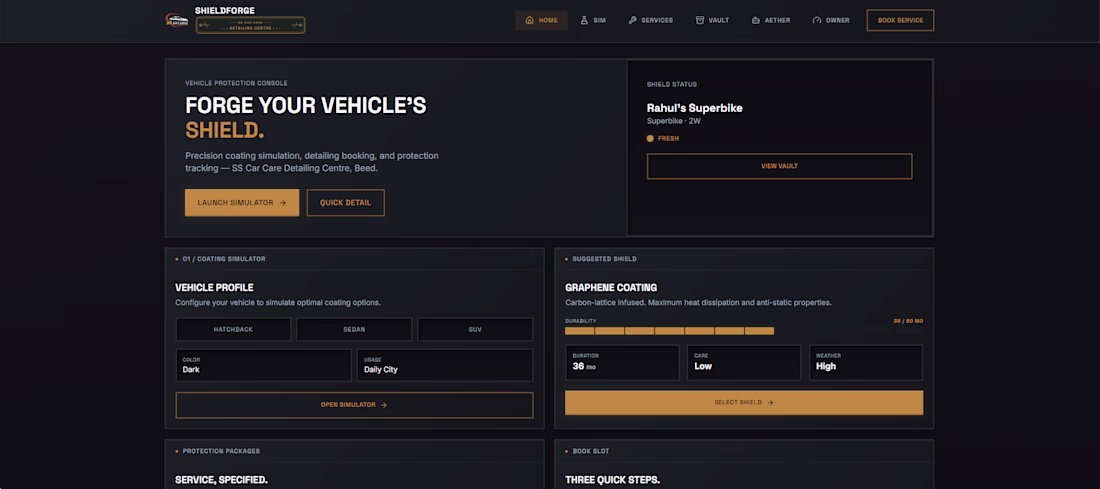Click the Open Simulator button

[354, 405]
